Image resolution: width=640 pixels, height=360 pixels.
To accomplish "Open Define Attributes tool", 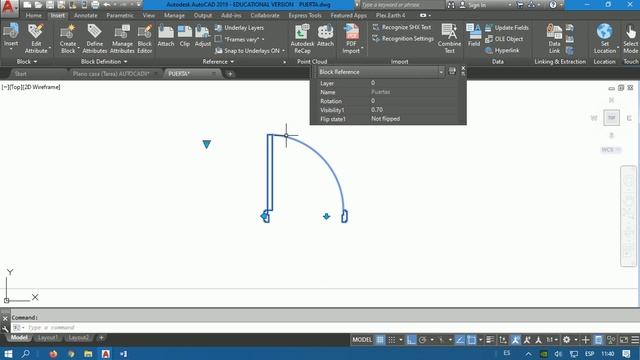I will pyautogui.click(x=95, y=39).
